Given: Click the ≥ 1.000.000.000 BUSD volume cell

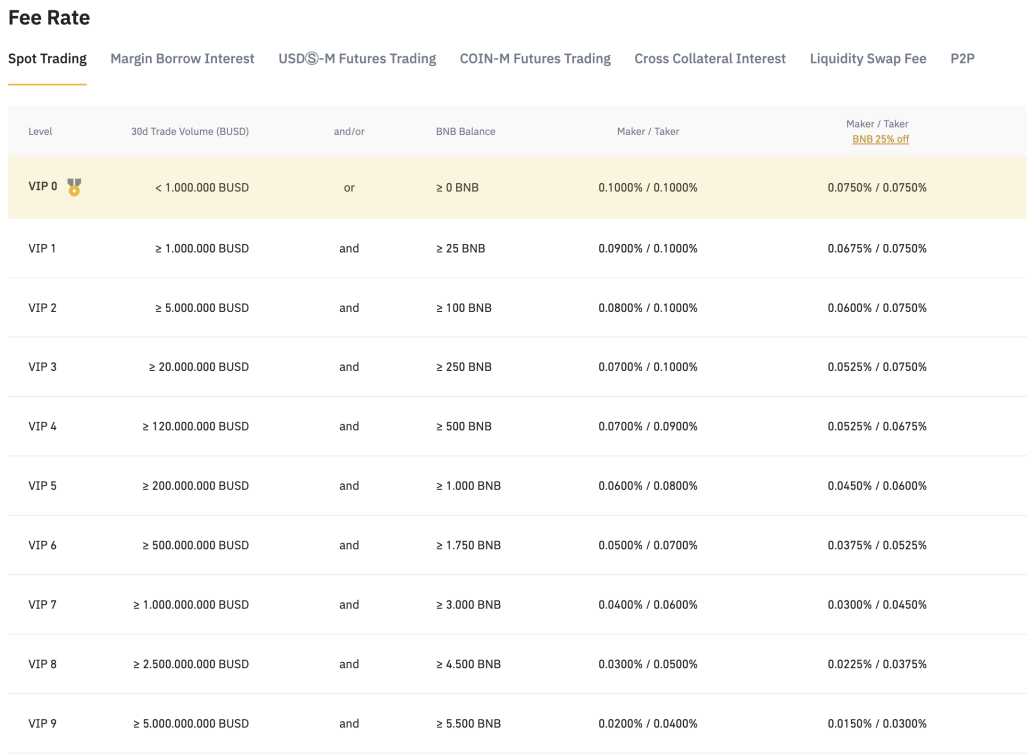Looking at the screenshot, I should 191,605.
